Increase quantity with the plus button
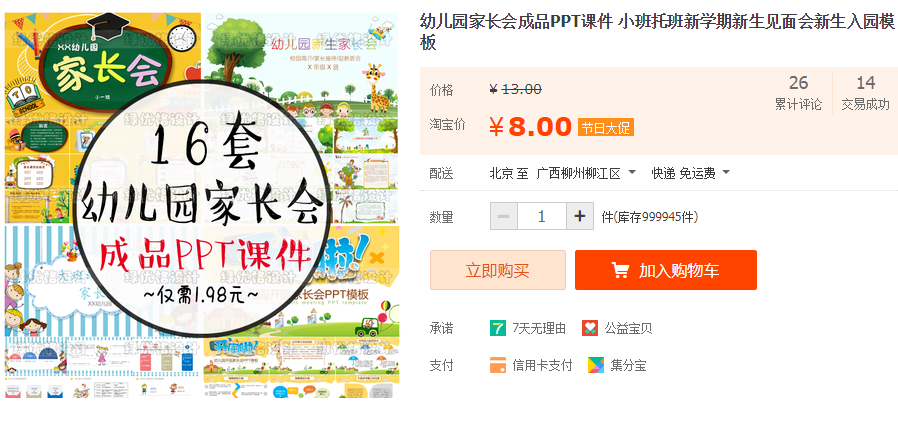The image size is (898, 421). click(x=580, y=217)
